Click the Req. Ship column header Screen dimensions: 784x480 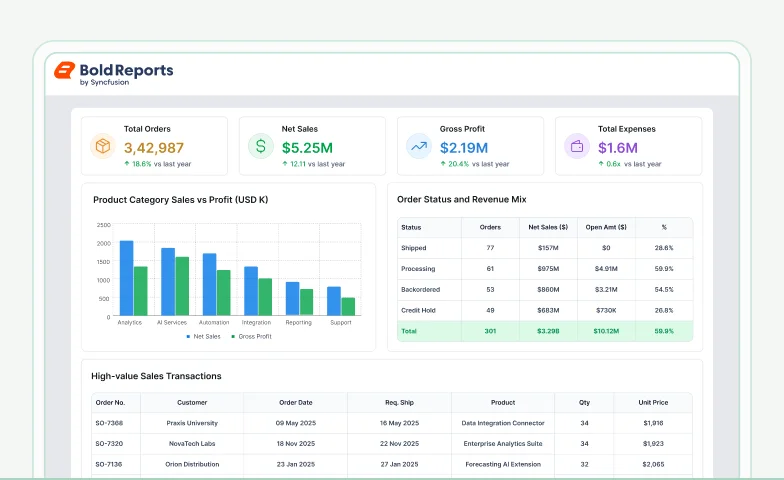point(400,402)
